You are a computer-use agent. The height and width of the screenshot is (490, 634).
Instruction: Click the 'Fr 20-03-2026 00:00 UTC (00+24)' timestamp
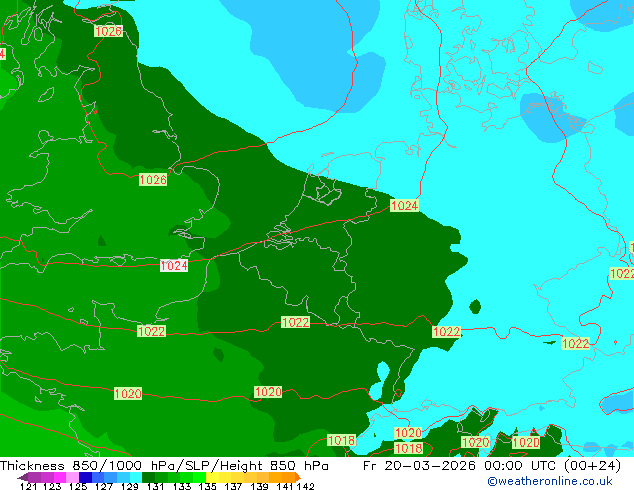pos(492,466)
